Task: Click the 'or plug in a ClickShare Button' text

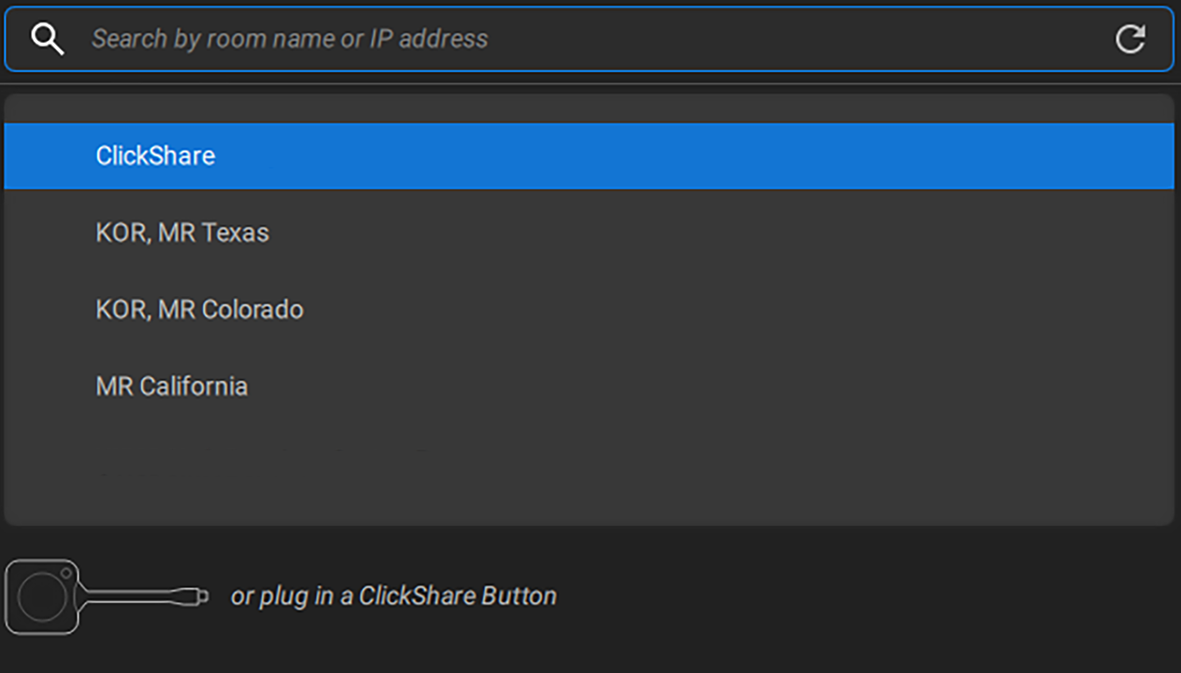Action: coord(394,595)
